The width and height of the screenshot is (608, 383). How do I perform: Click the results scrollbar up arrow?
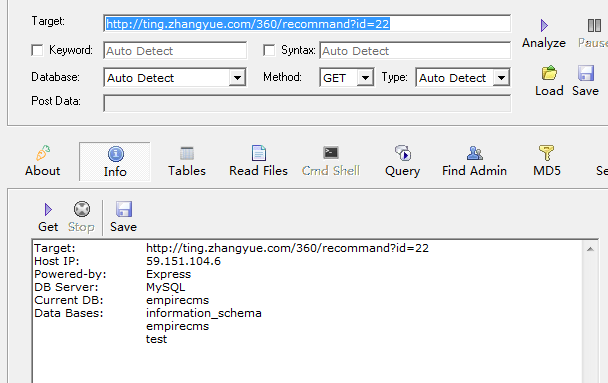tap(590, 249)
